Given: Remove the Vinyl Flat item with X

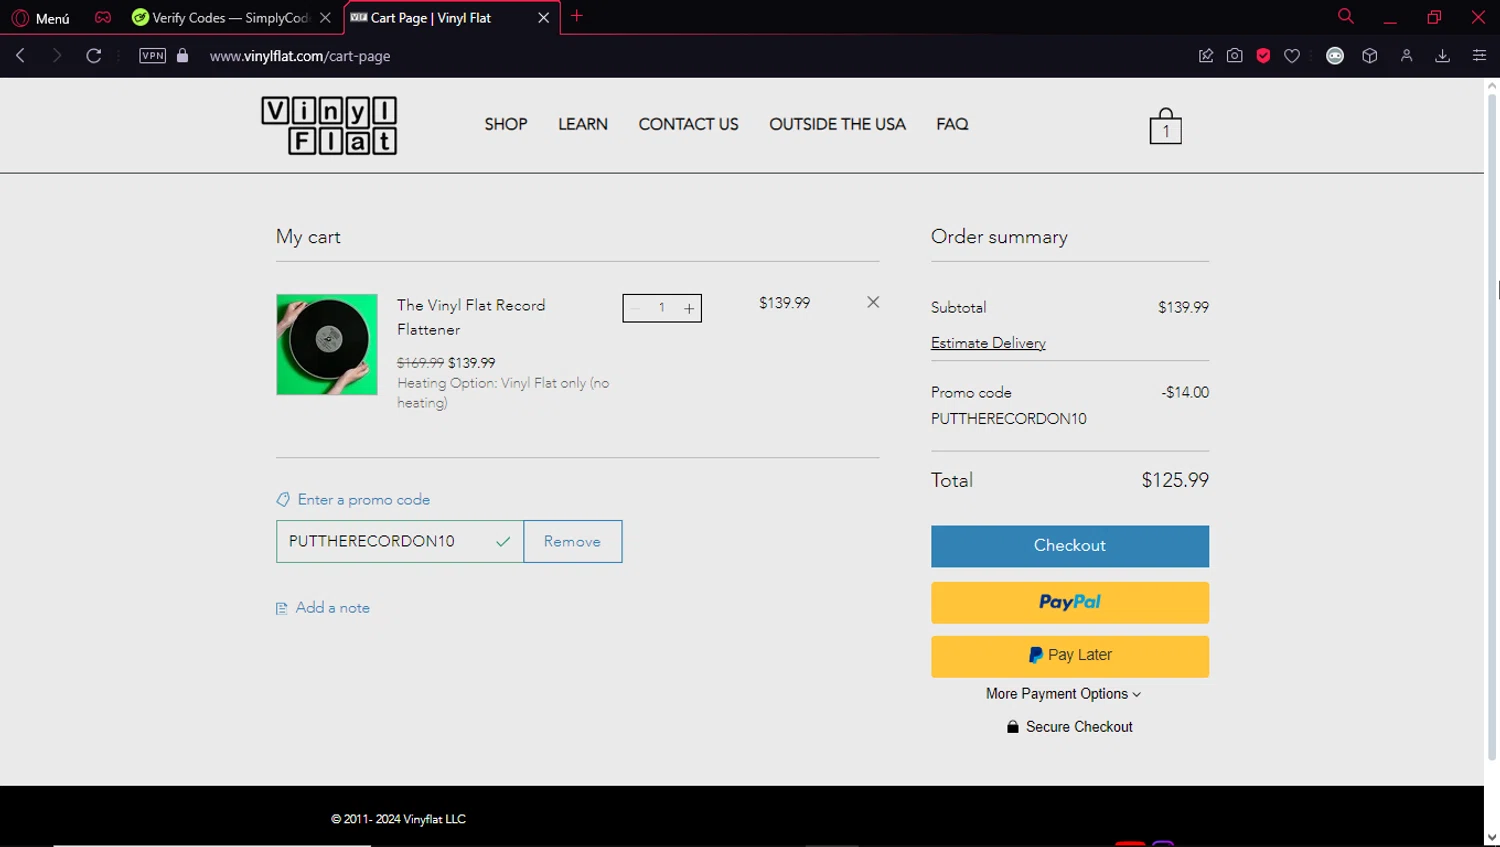Looking at the screenshot, I should tap(873, 302).
